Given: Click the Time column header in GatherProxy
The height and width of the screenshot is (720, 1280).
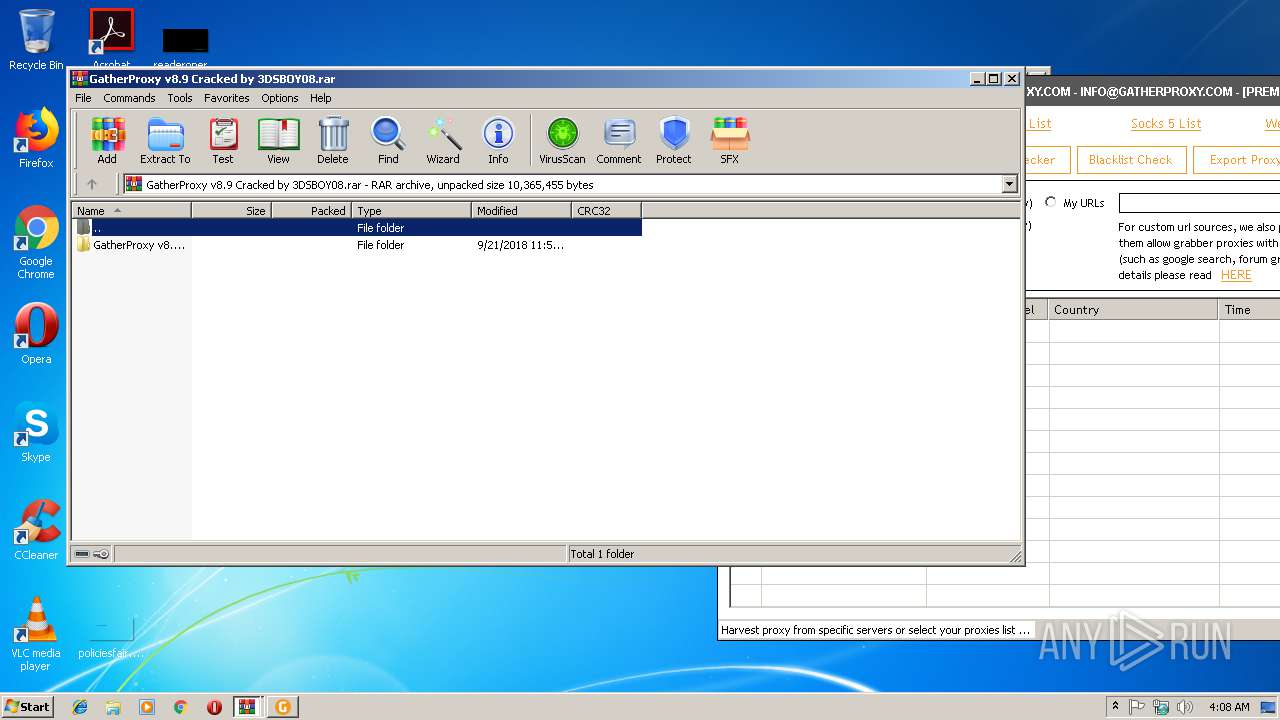Looking at the screenshot, I should [1249, 310].
